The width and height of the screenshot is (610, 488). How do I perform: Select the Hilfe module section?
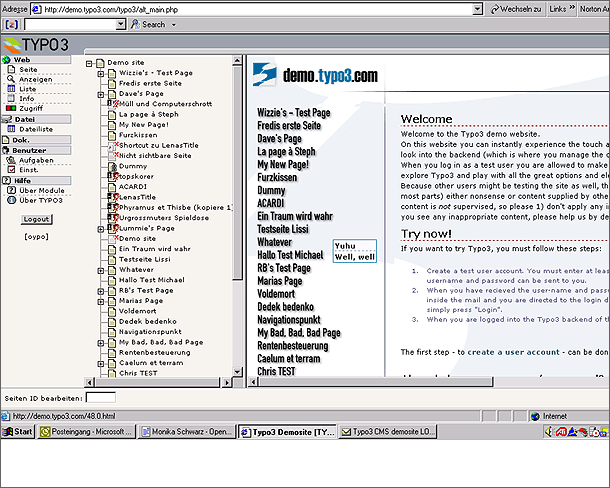point(37,181)
